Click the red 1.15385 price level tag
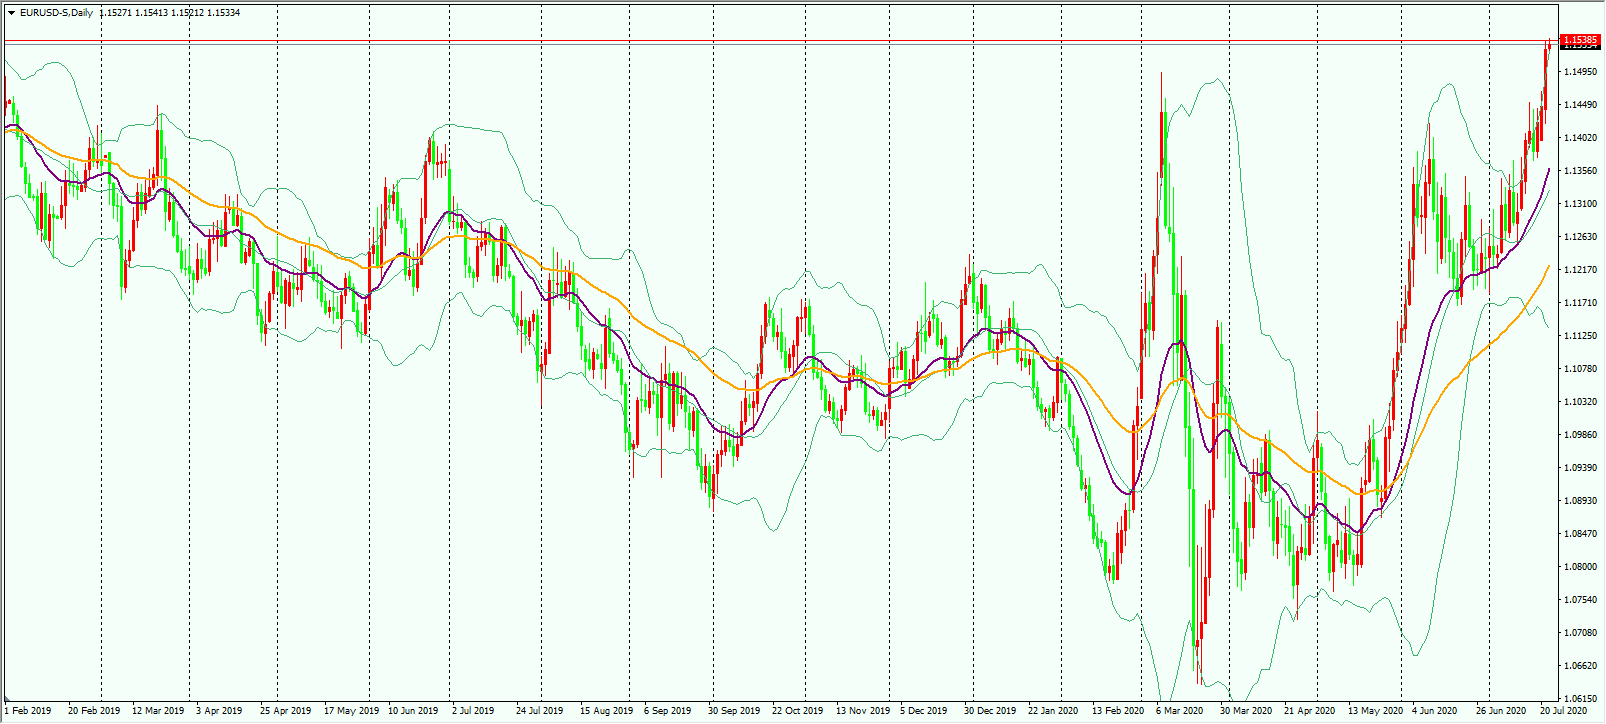Image resolution: width=1606 pixels, height=724 pixels. coord(1580,40)
